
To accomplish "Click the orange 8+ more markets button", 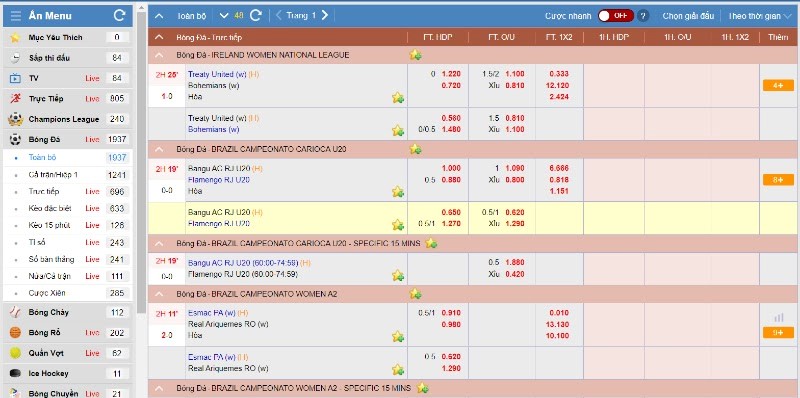I will pos(778,180).
